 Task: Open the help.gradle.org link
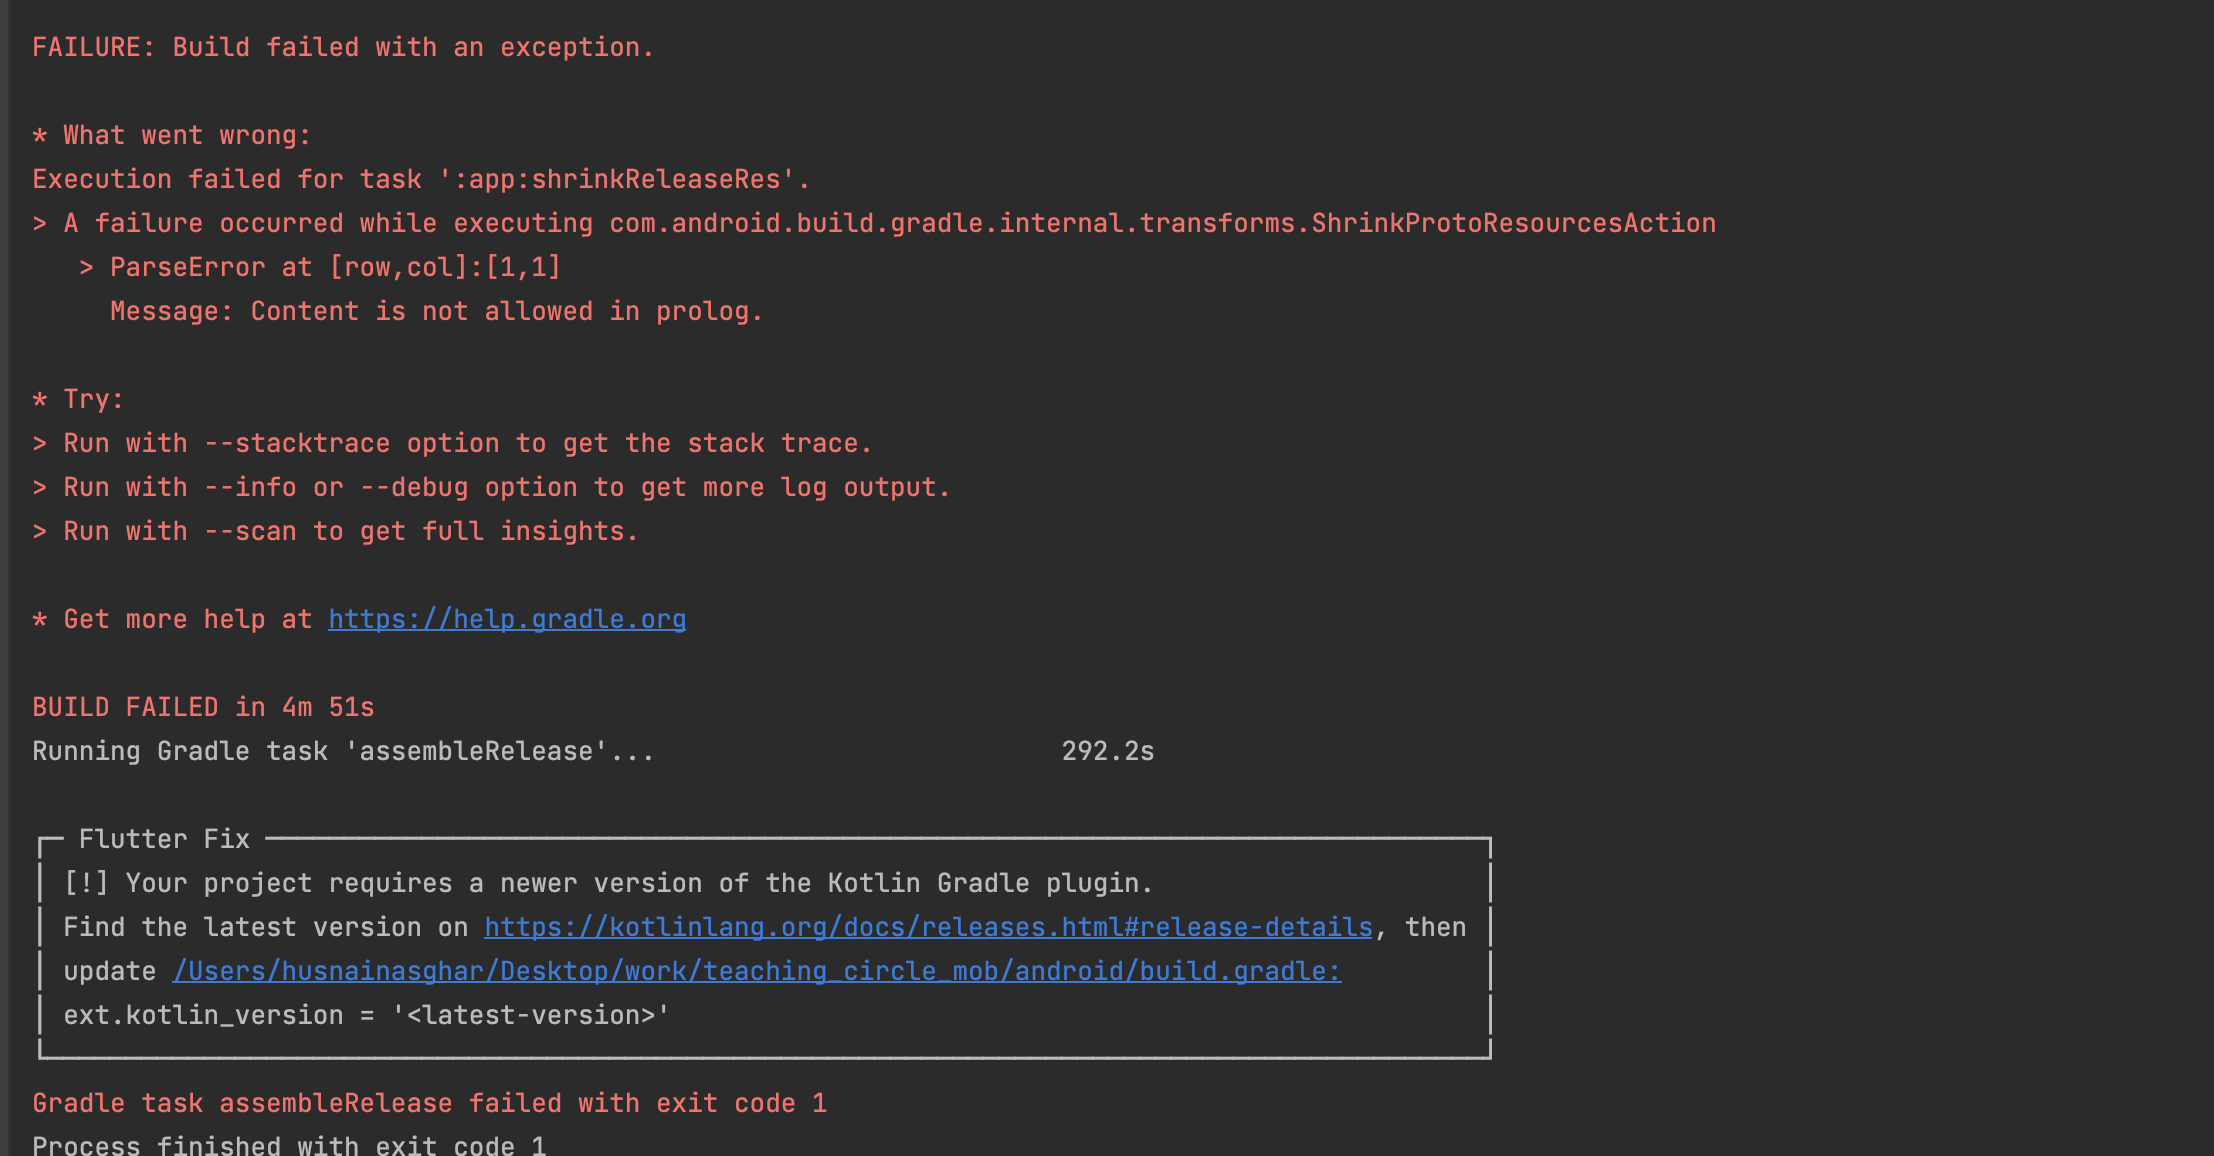[507, 620]
